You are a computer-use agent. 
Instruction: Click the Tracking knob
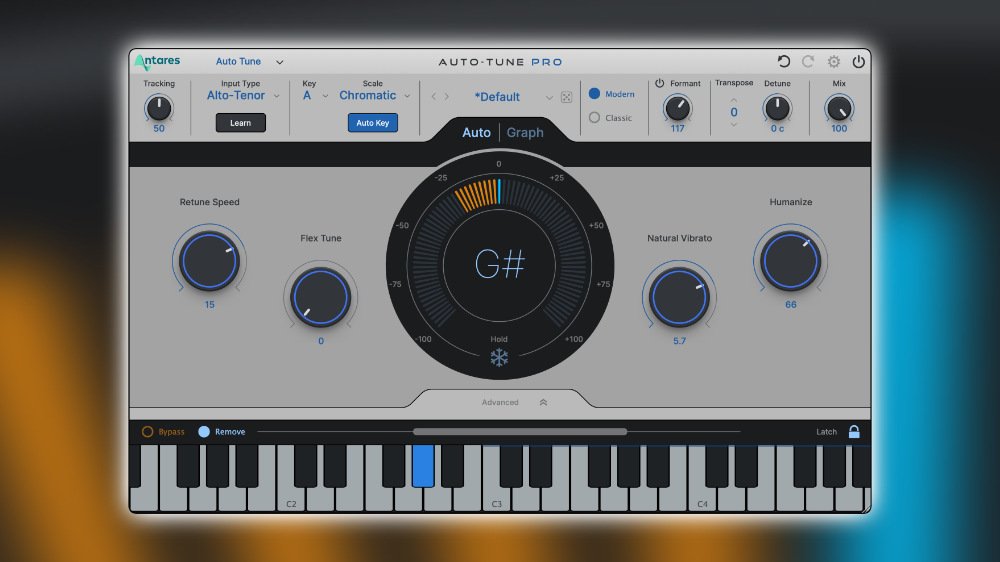[x=159, y=108]
